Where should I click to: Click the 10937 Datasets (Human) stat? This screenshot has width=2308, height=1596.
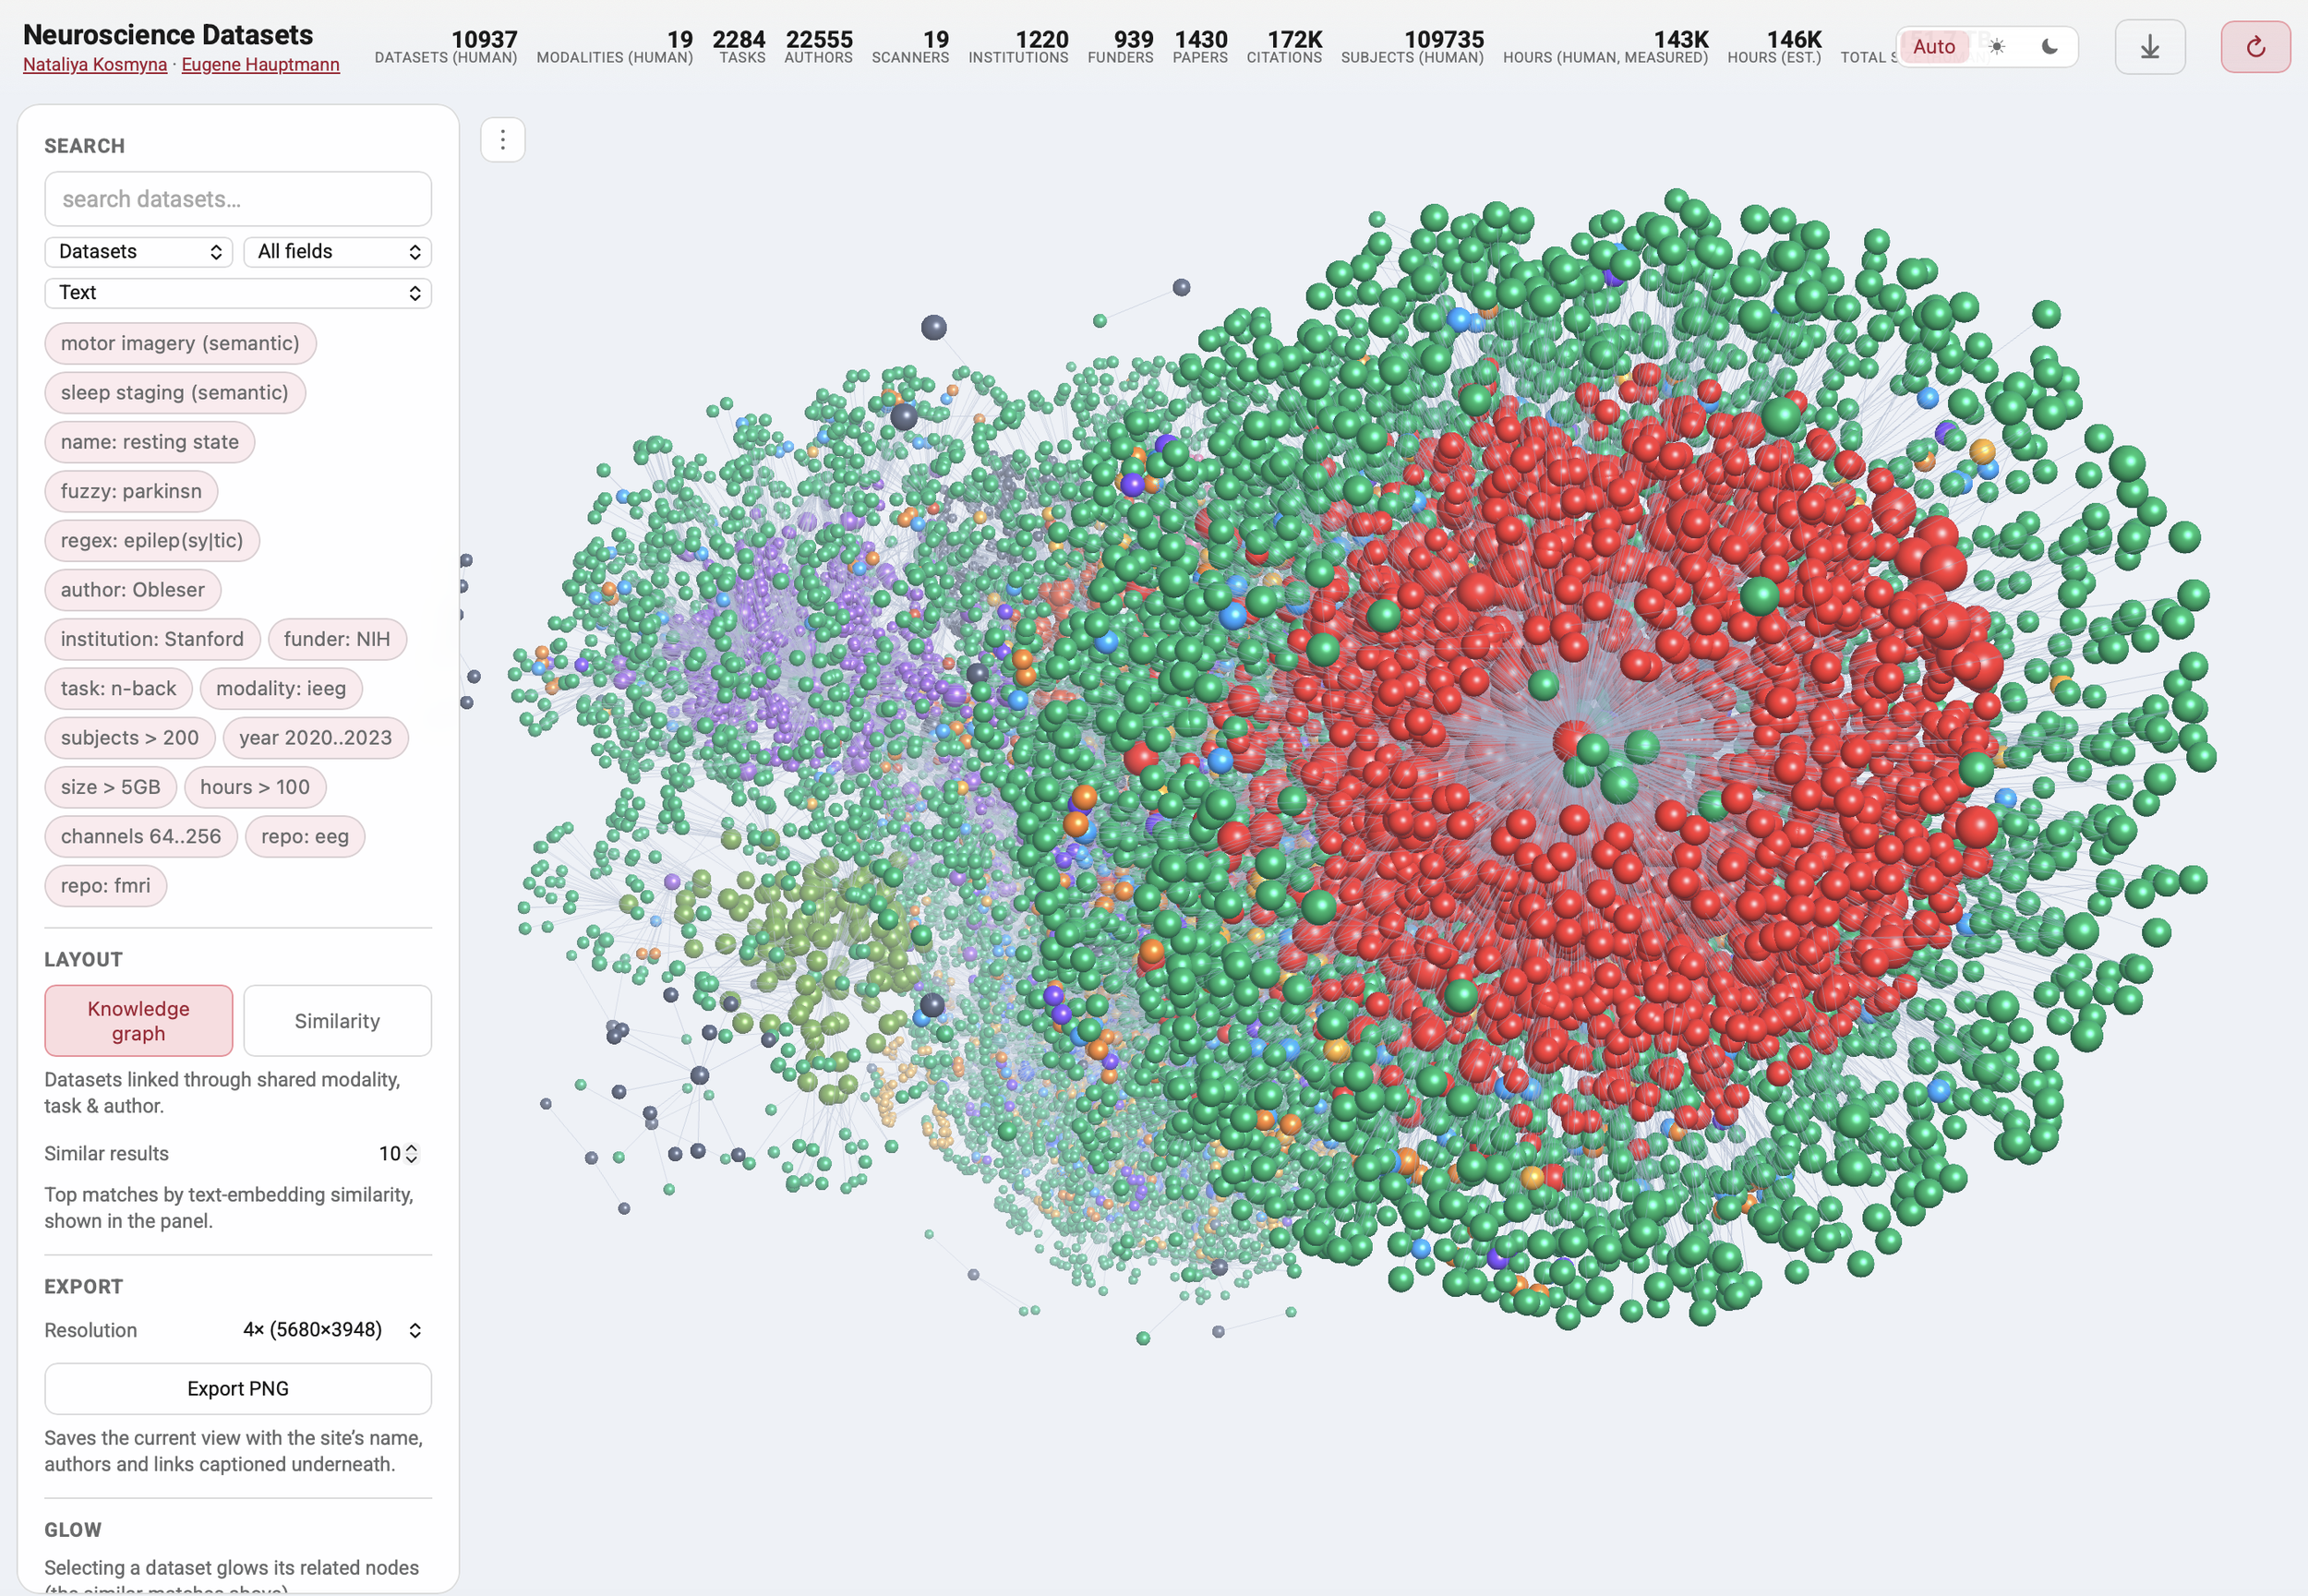(446, 47)
